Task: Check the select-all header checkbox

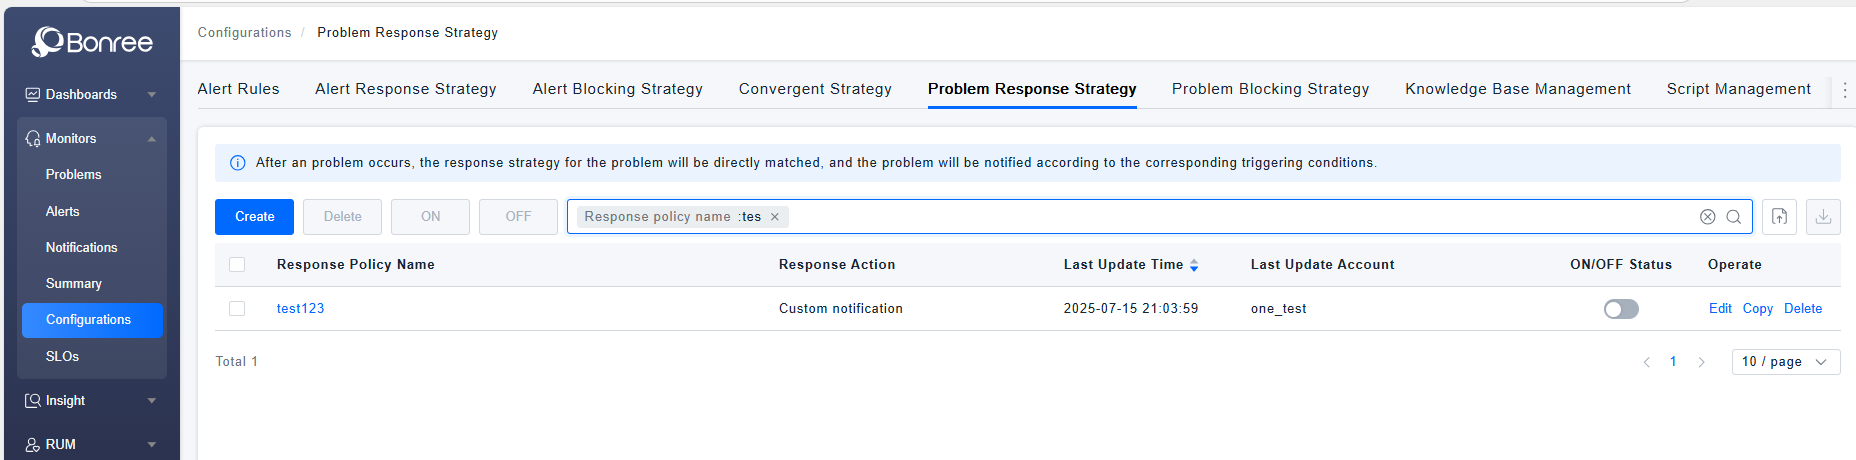Action: pos(237,265)
